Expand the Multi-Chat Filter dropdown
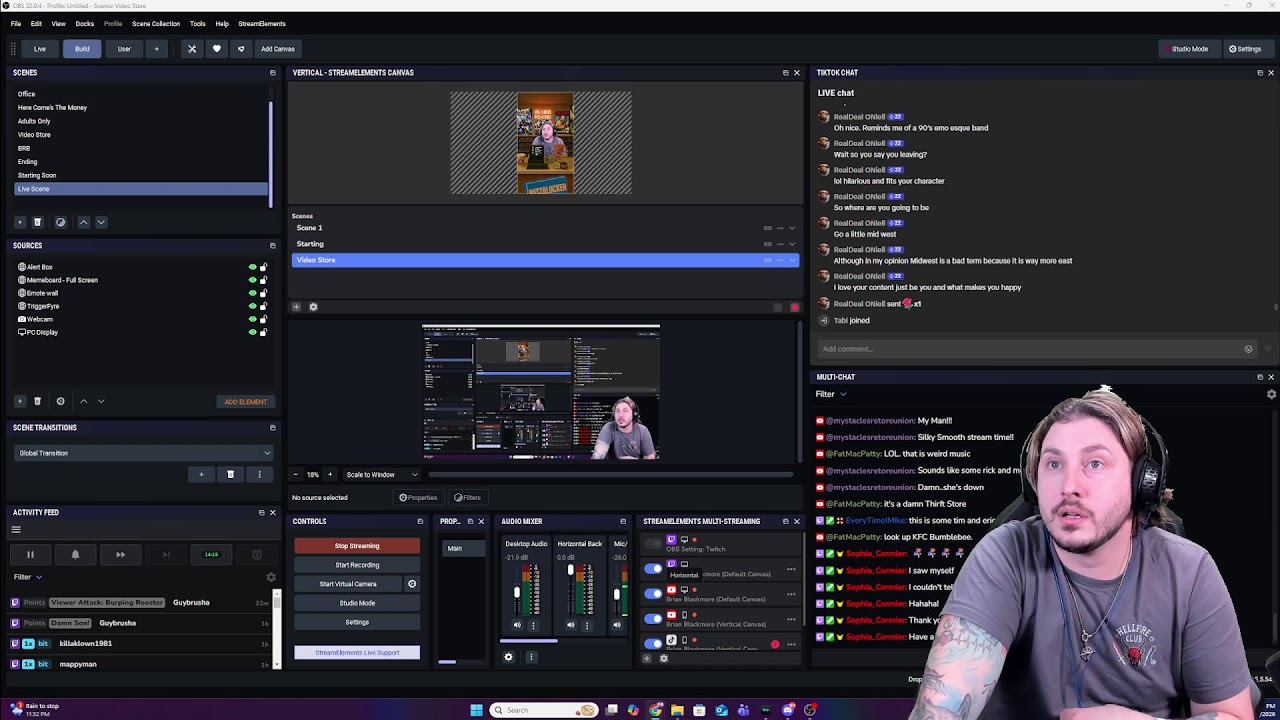1280x720 pixels. point(832,394)
